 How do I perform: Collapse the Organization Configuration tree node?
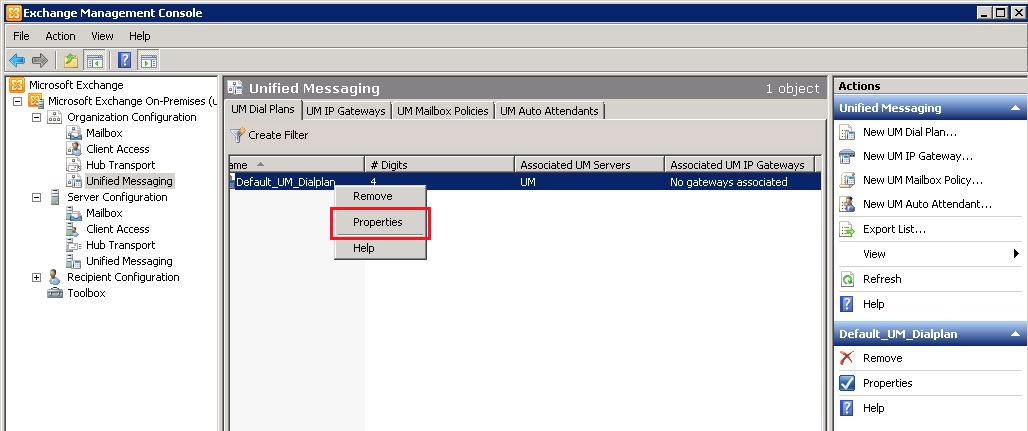pyautogui.click(x=36, y=117)
